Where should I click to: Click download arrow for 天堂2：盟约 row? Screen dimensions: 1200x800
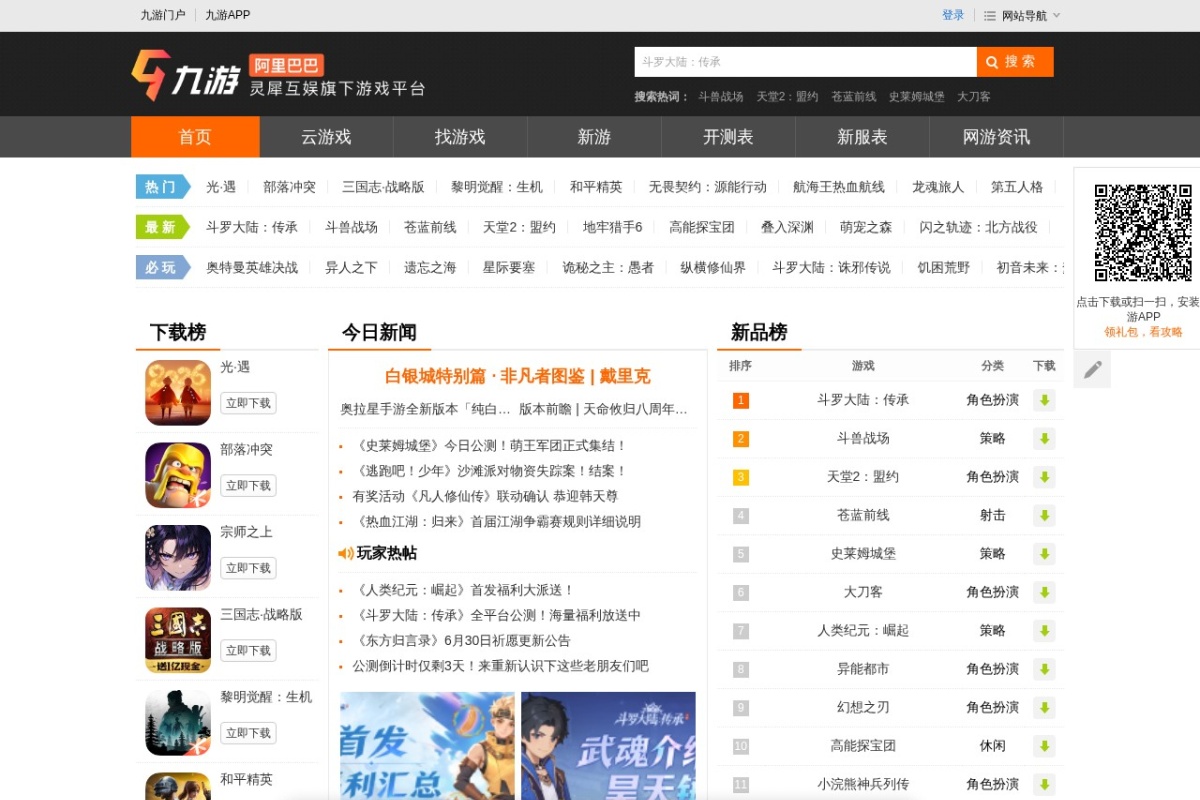point(1045,477)
